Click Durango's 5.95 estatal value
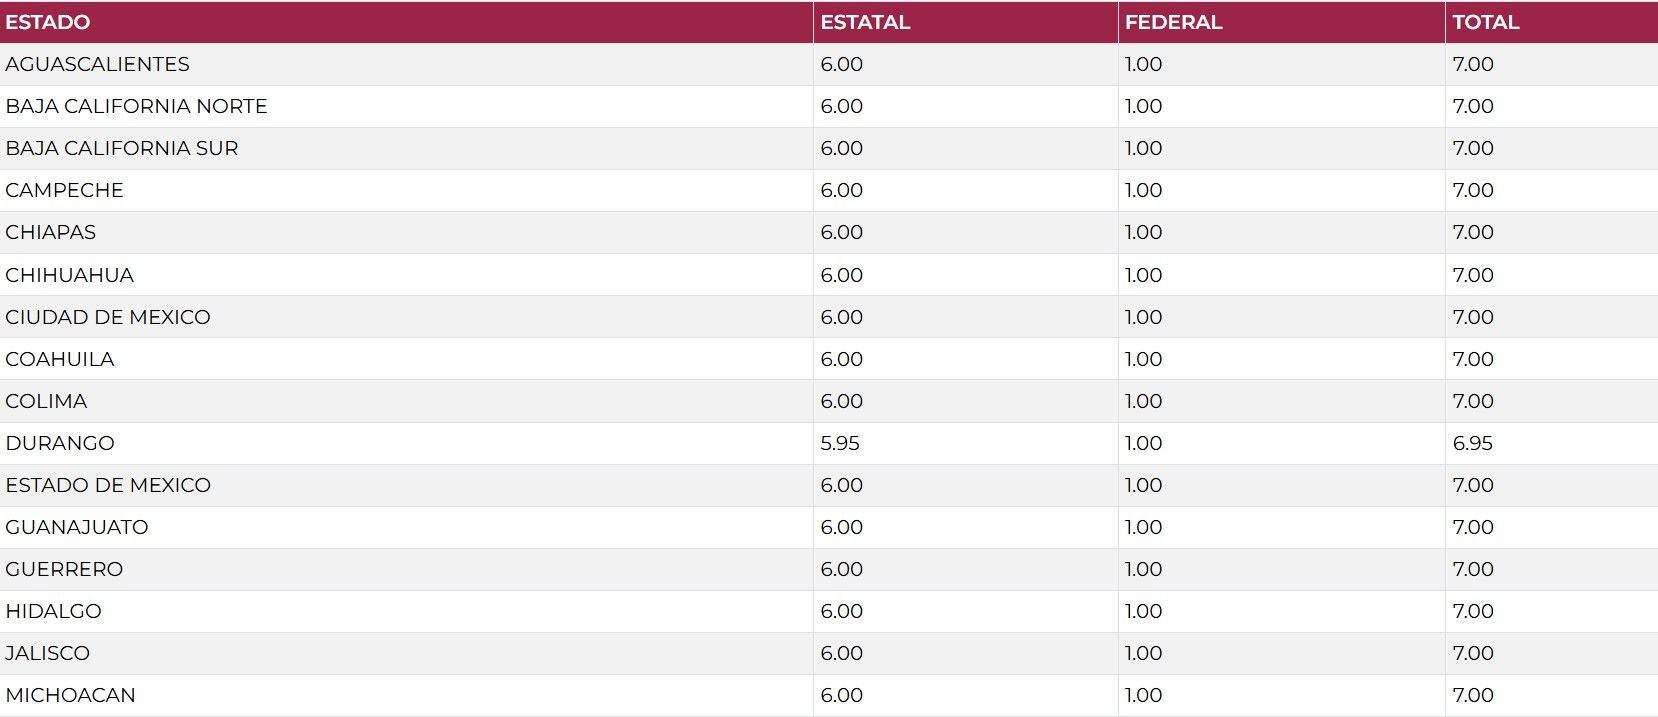 pos(840,443)
